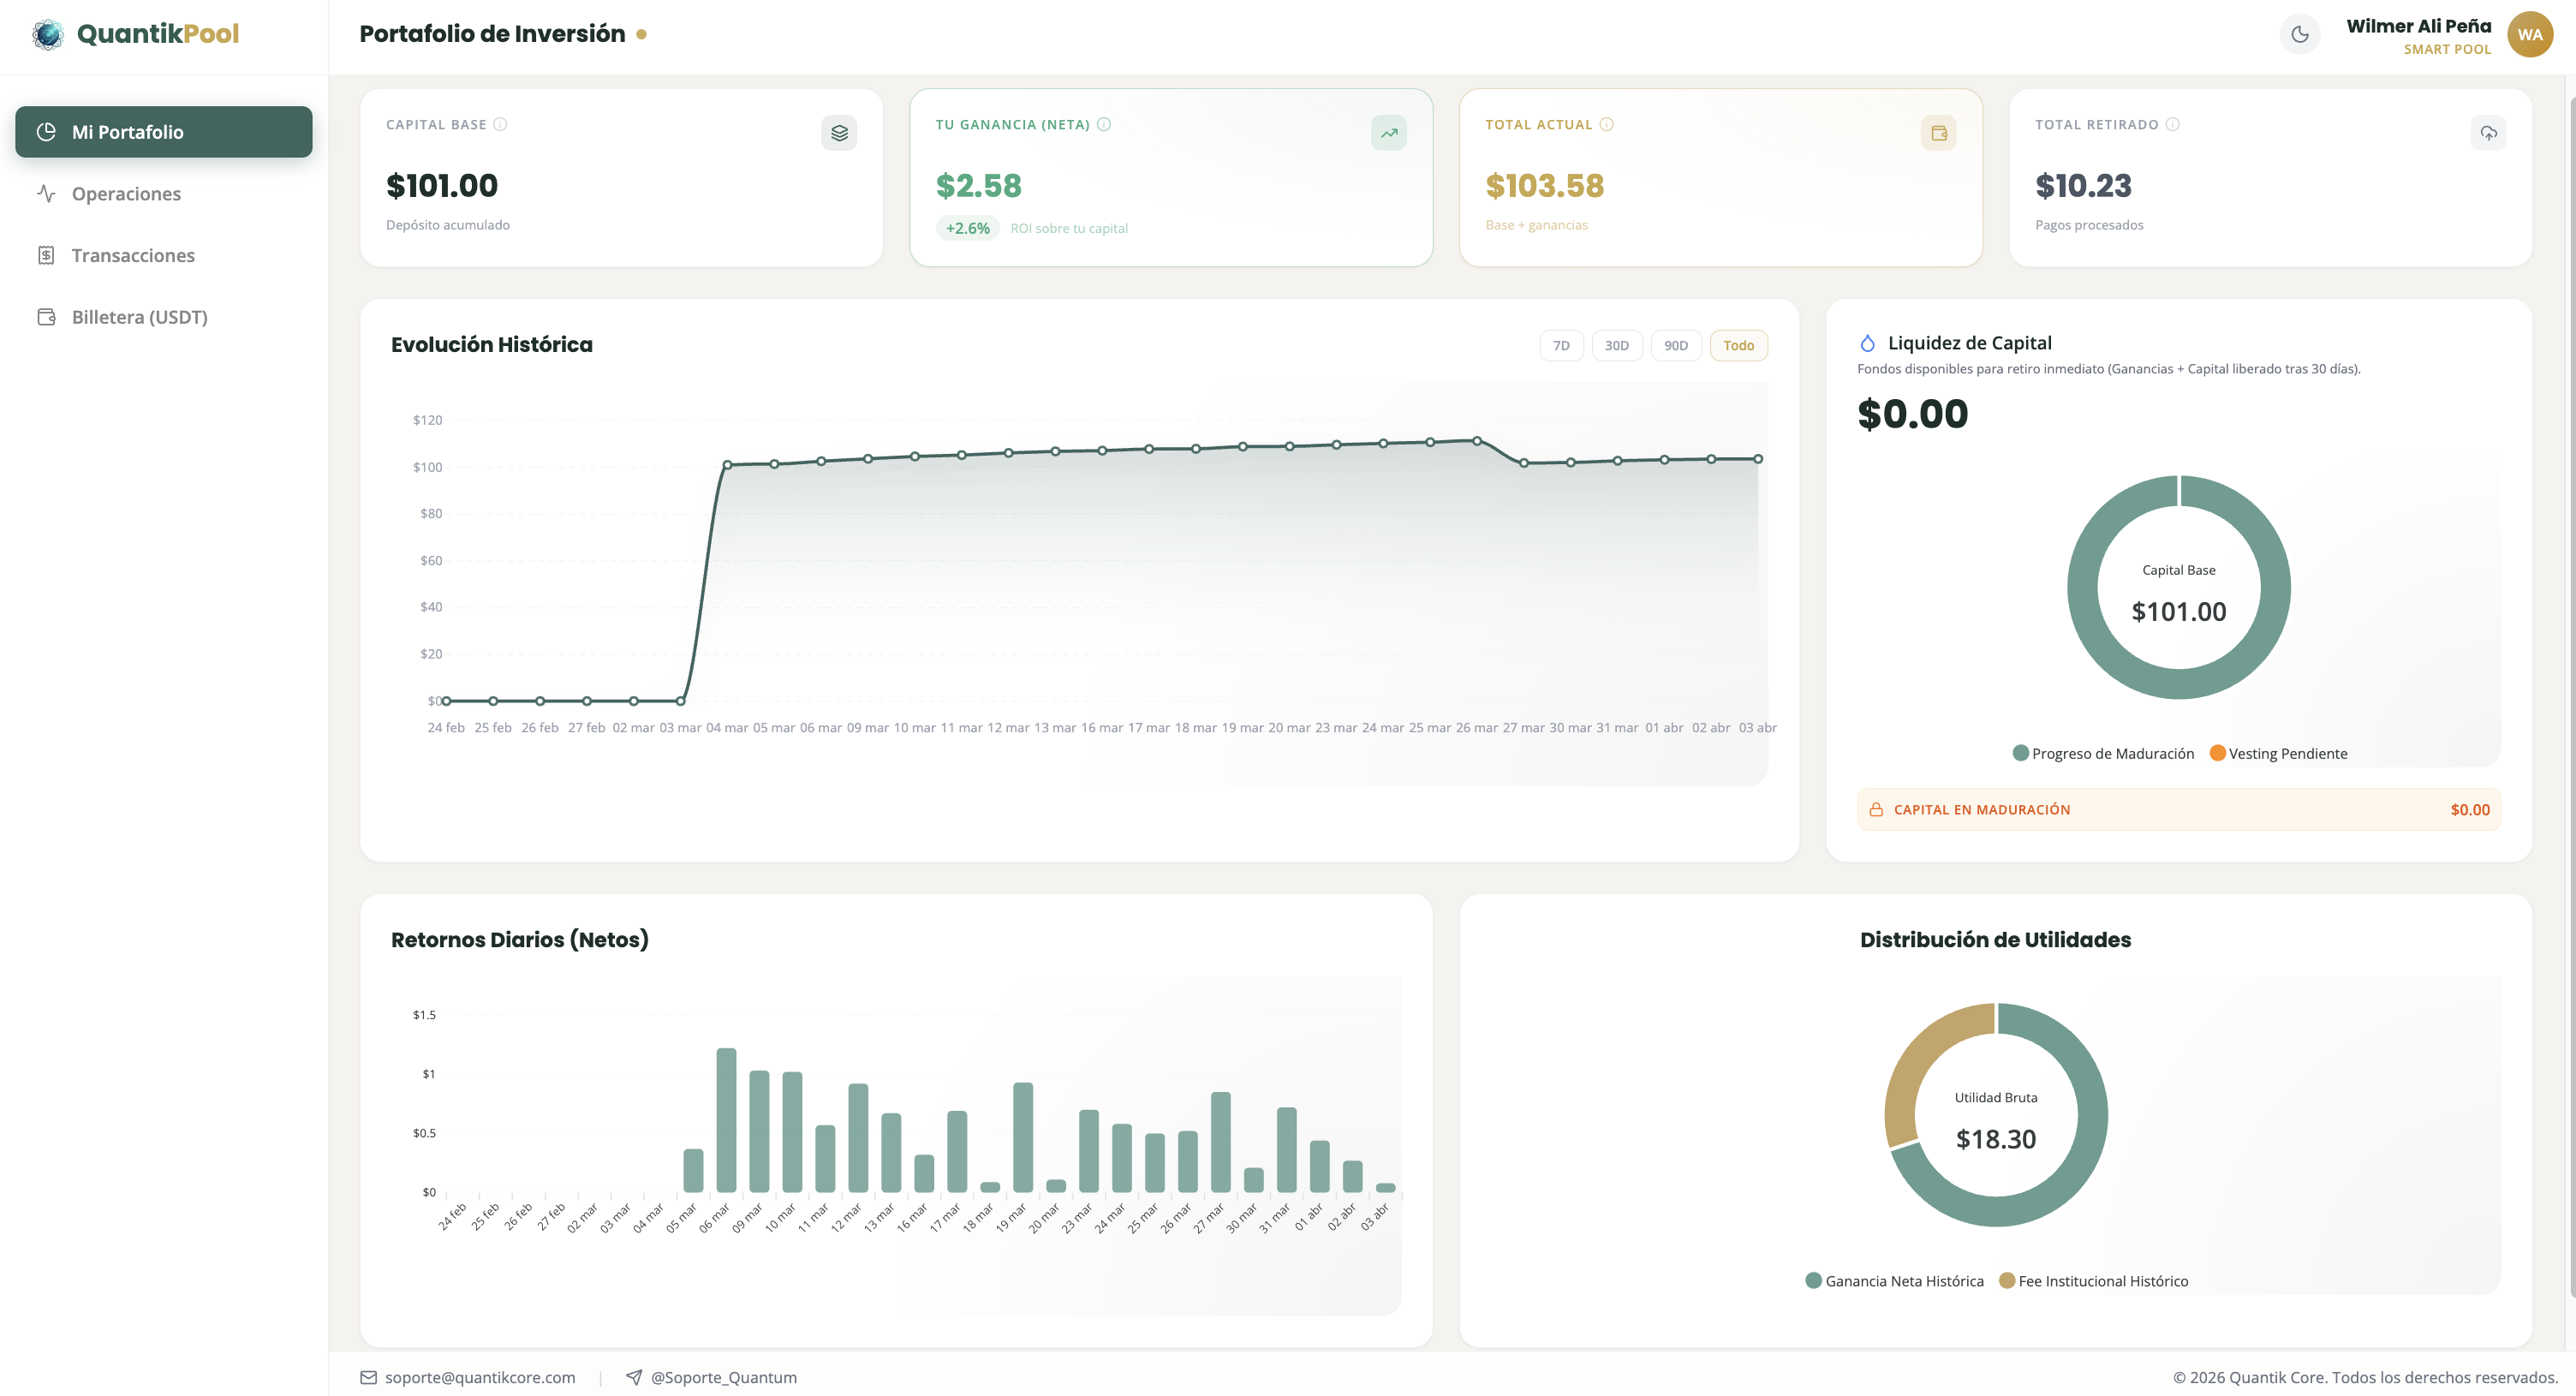
Task: Click the info icon beside Total Retirado
Action: tap(2171, 124)
